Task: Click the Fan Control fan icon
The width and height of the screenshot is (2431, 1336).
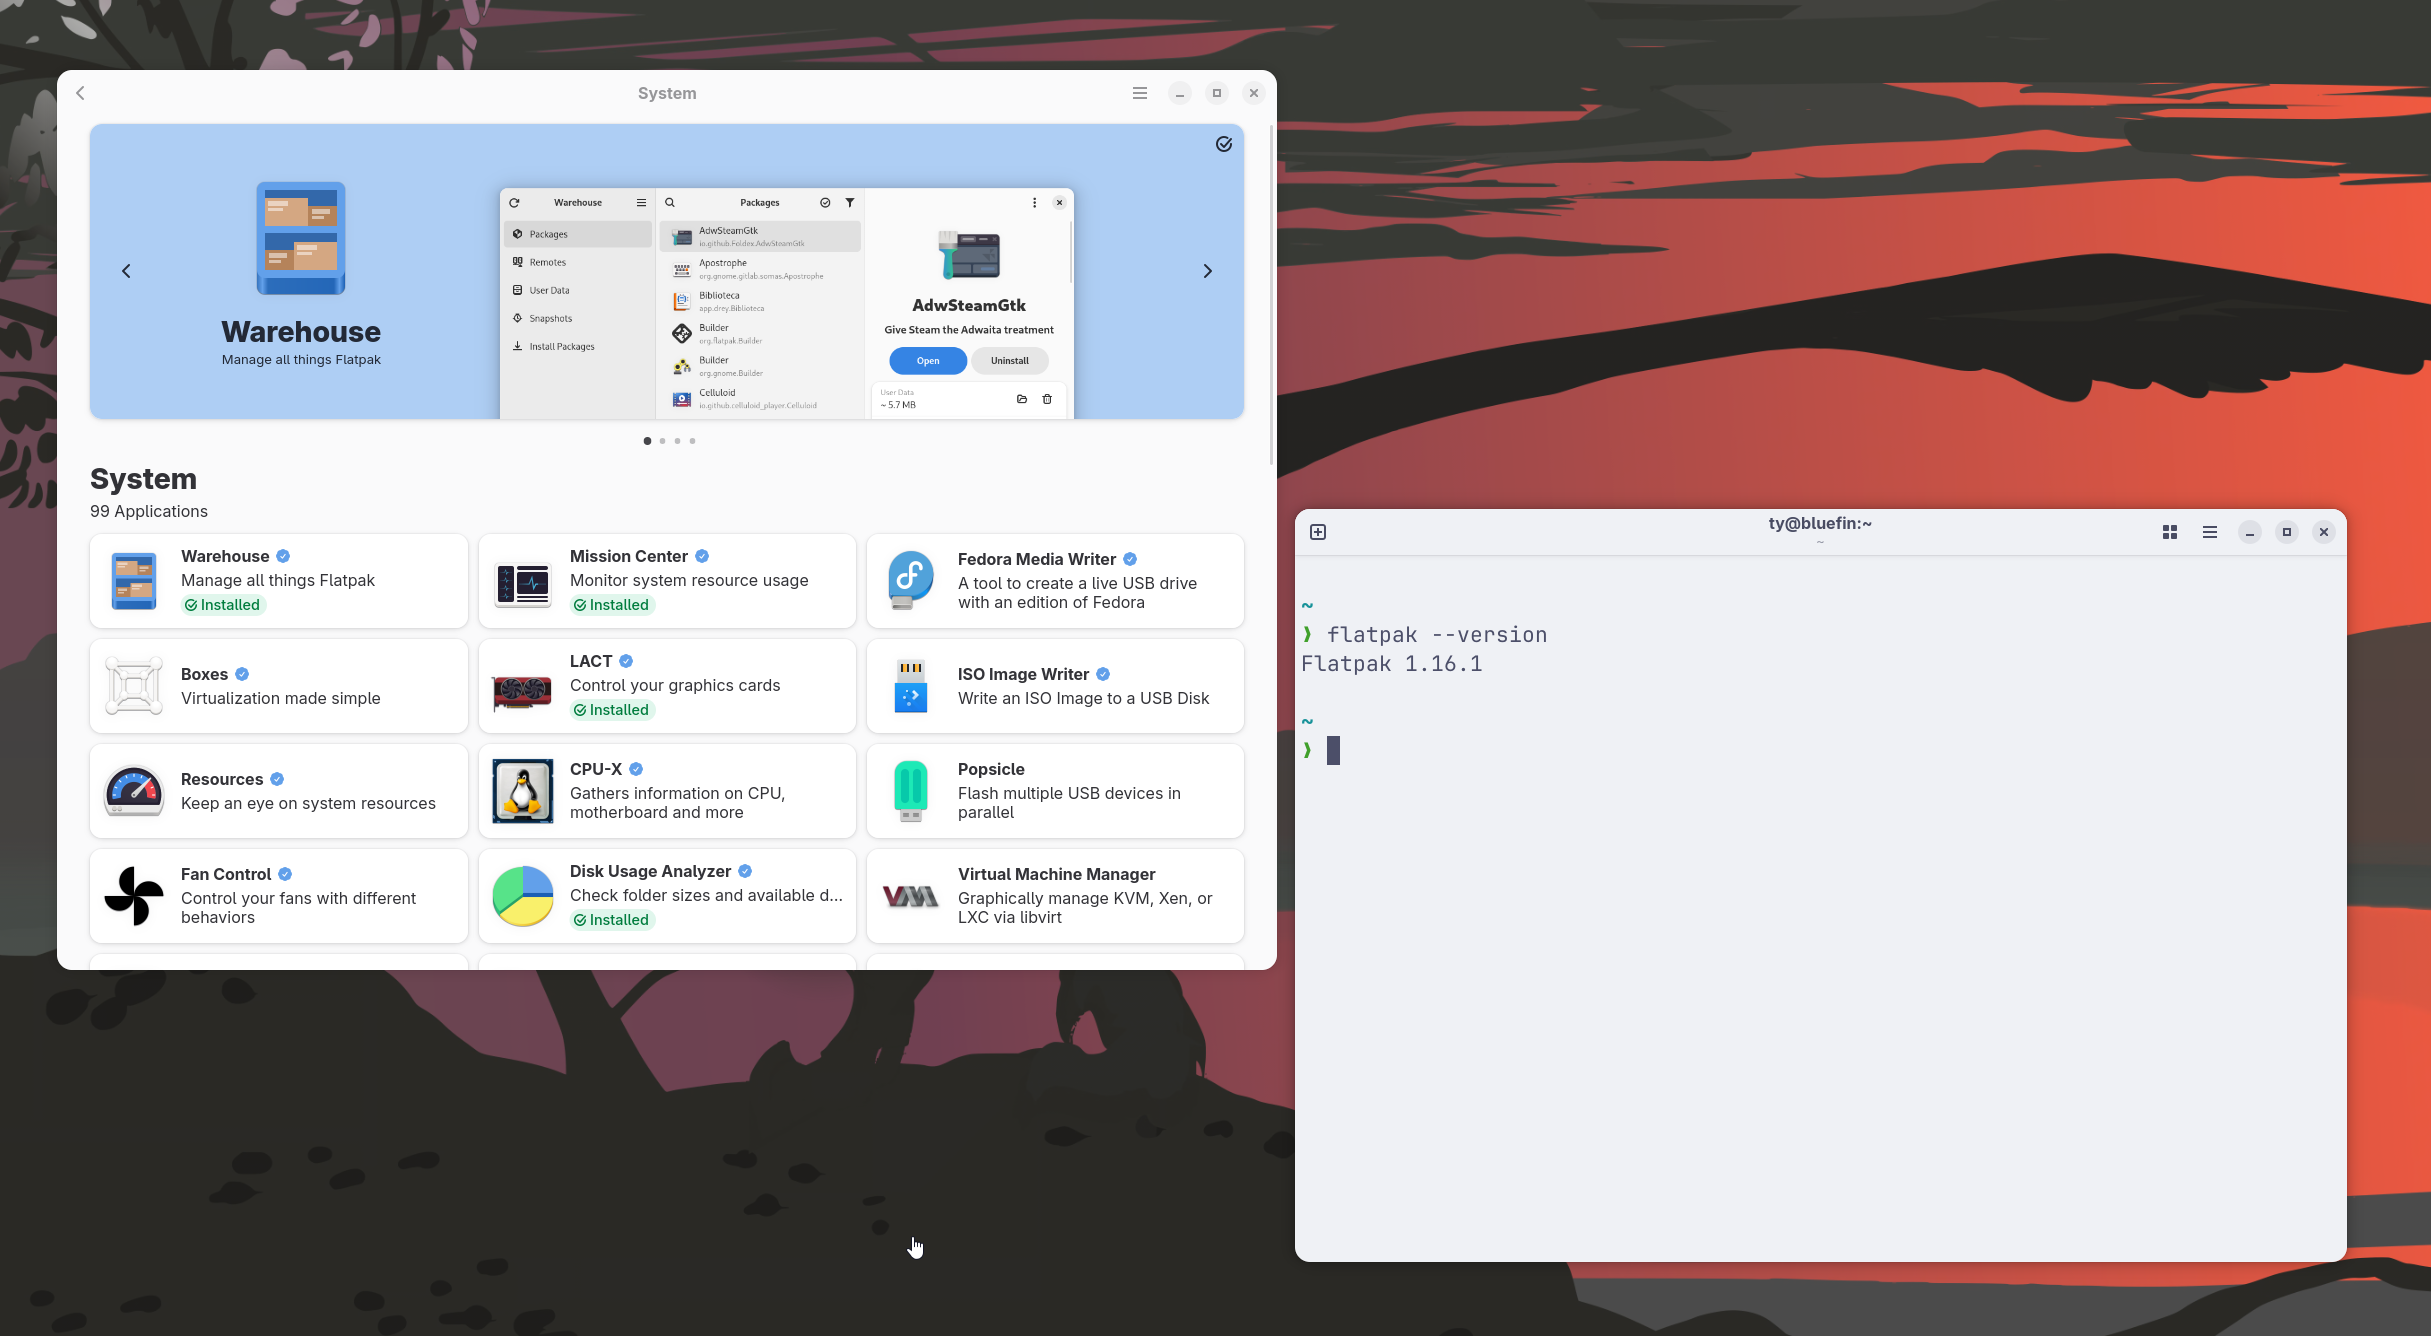Action: point(134,896)
